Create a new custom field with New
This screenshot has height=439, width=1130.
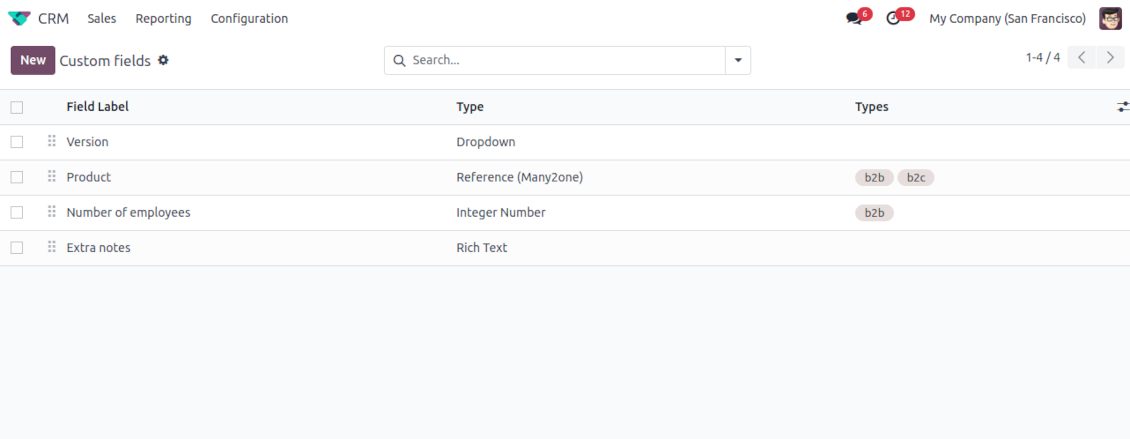point(32,61)
